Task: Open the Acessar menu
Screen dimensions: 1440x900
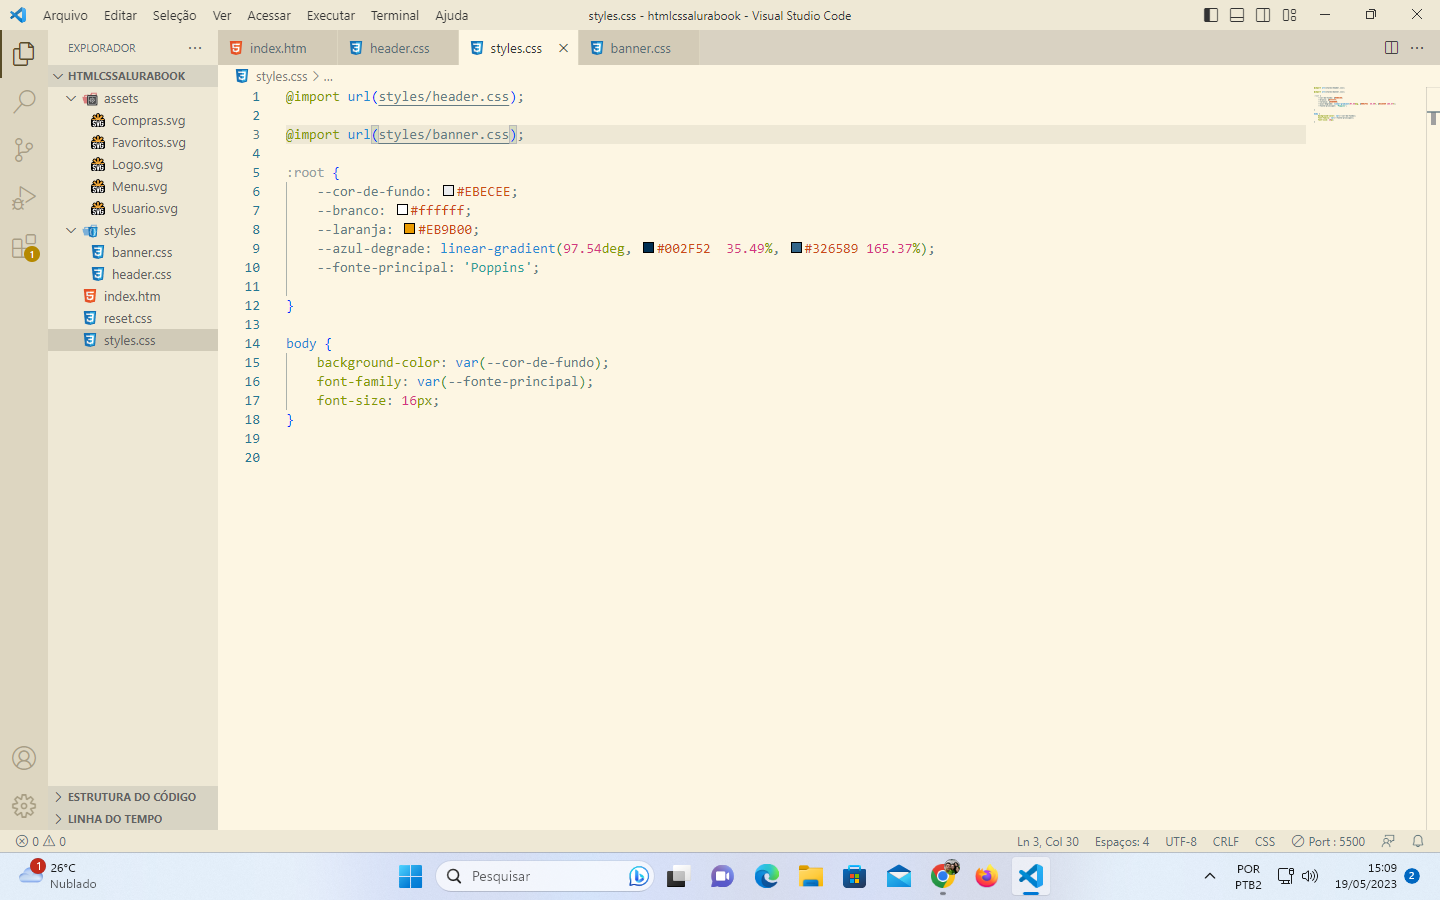Action: tap(269, 15)
